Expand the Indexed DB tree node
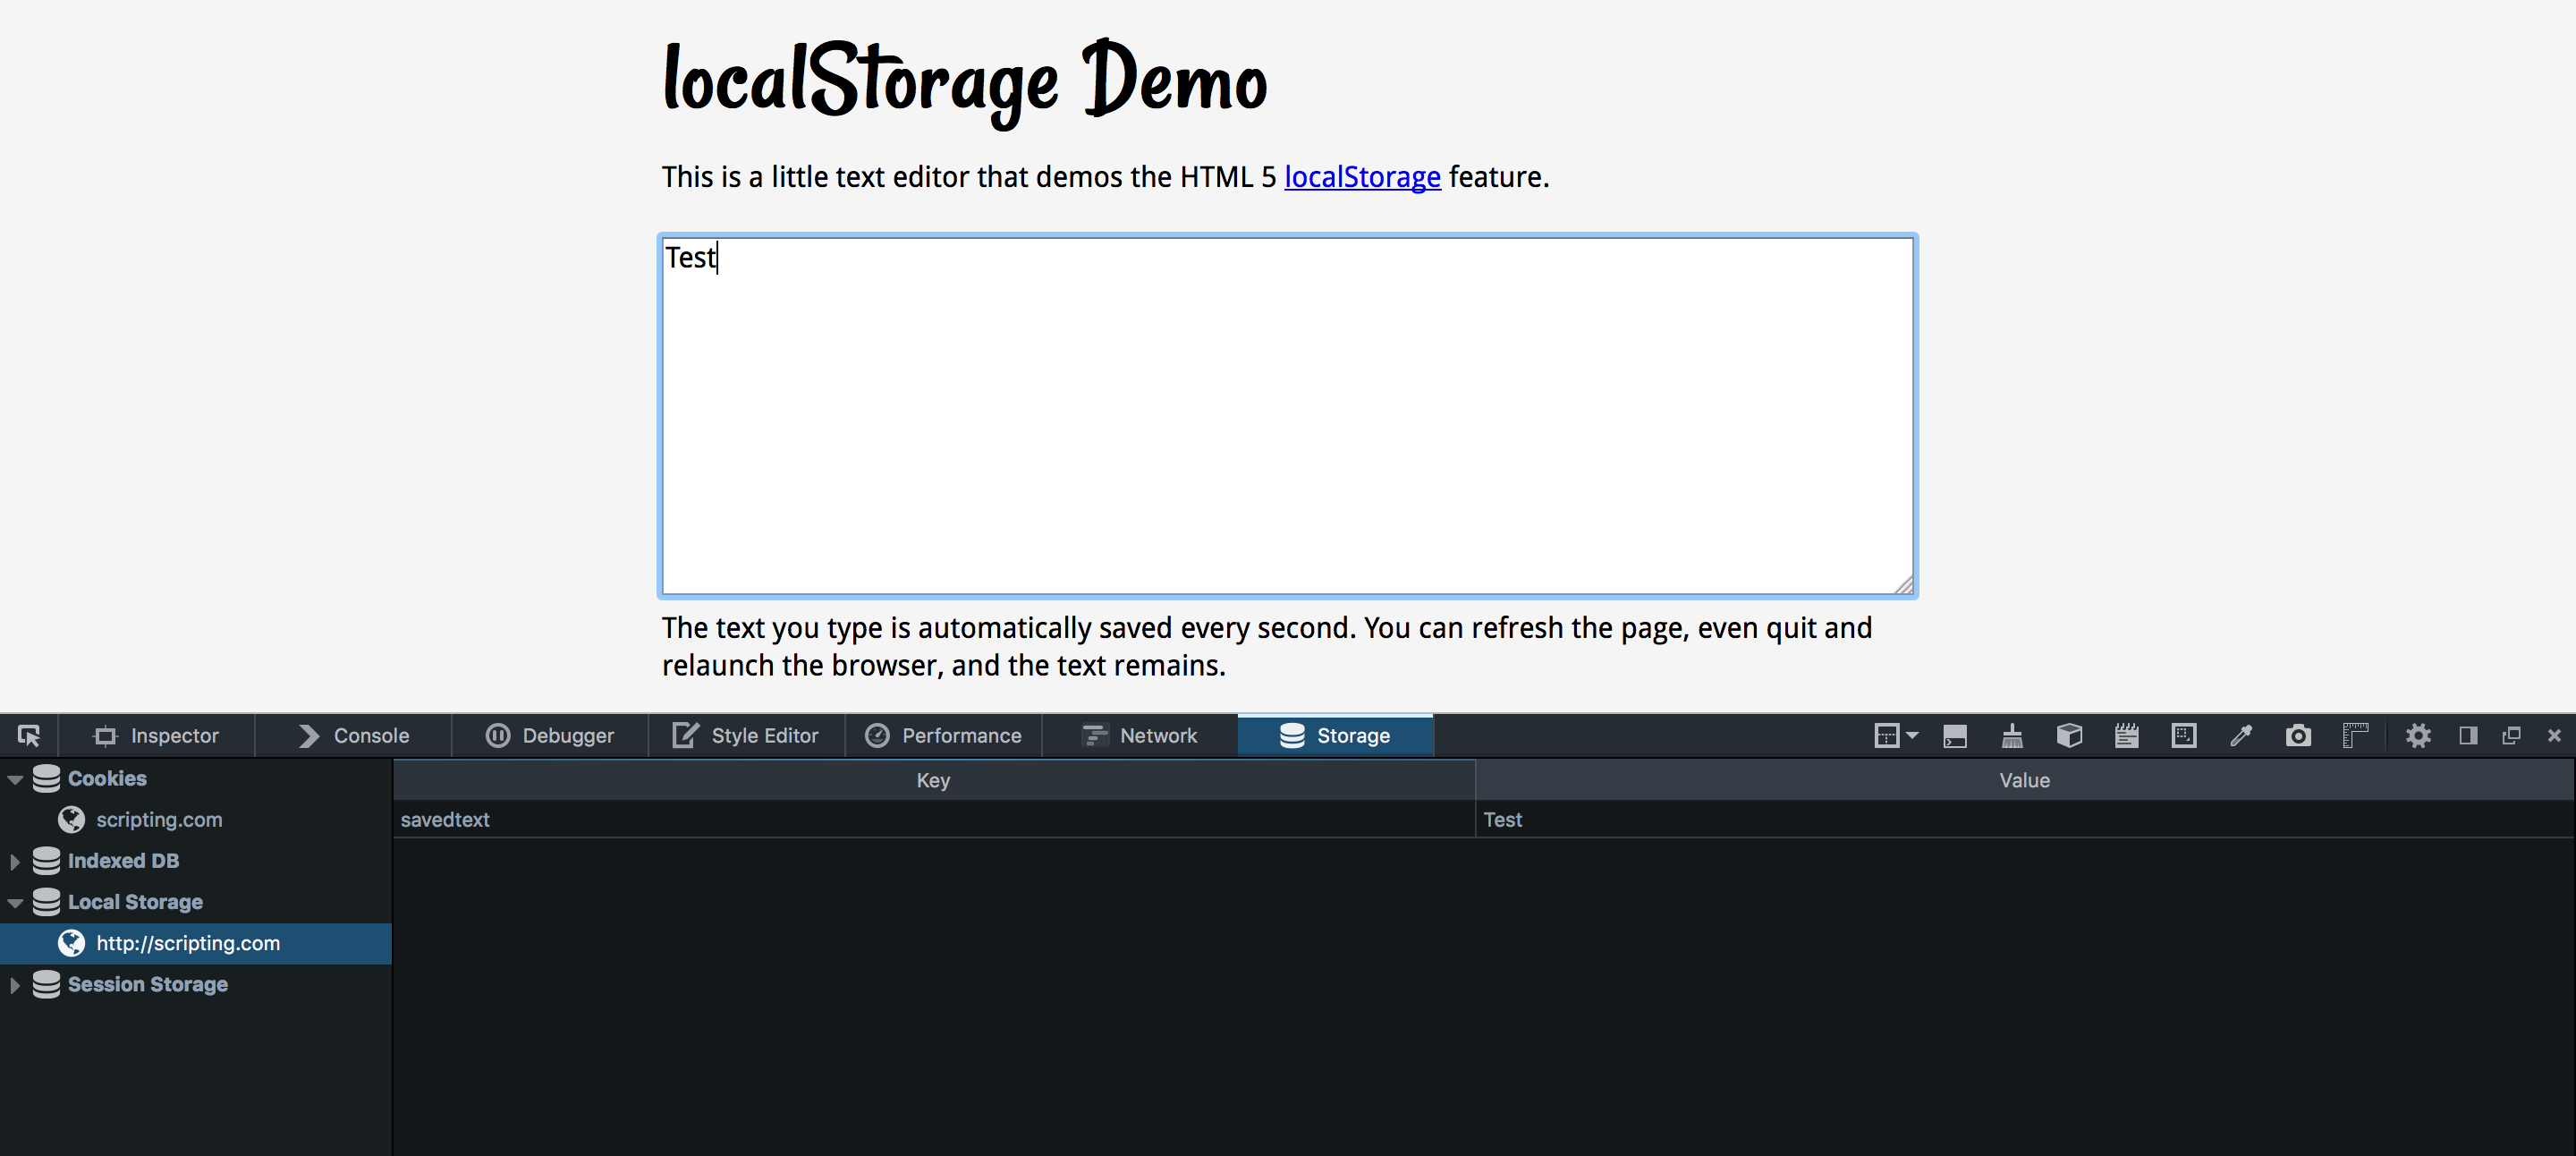 15,861
